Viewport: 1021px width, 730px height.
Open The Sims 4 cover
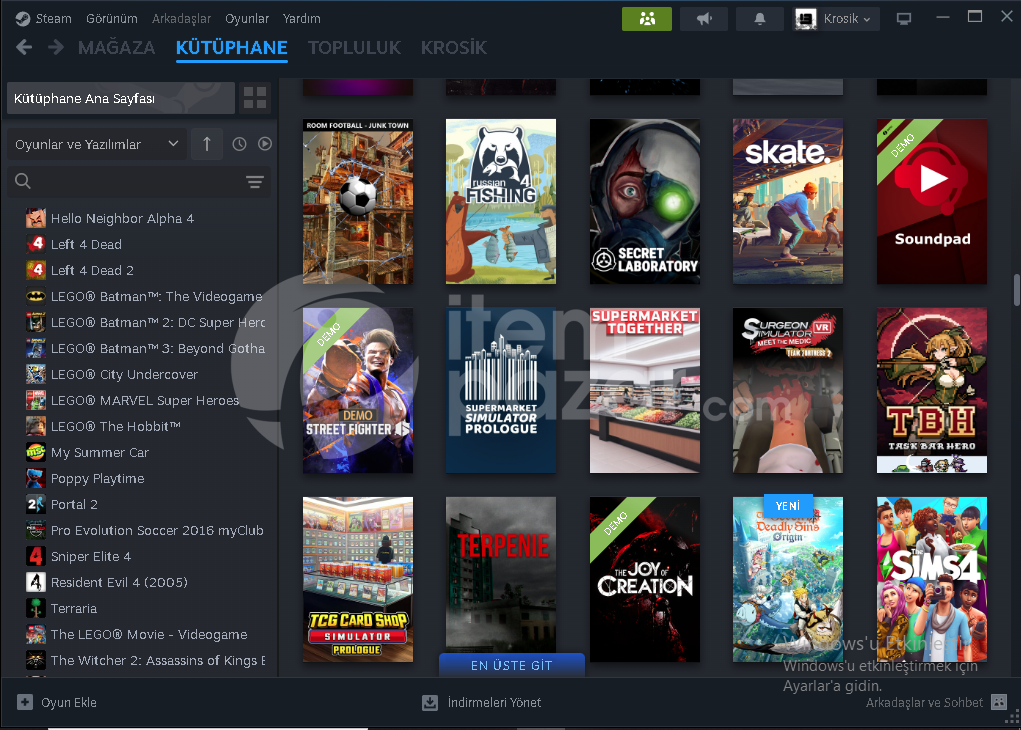pyautogui.click(x=932, y=580)
